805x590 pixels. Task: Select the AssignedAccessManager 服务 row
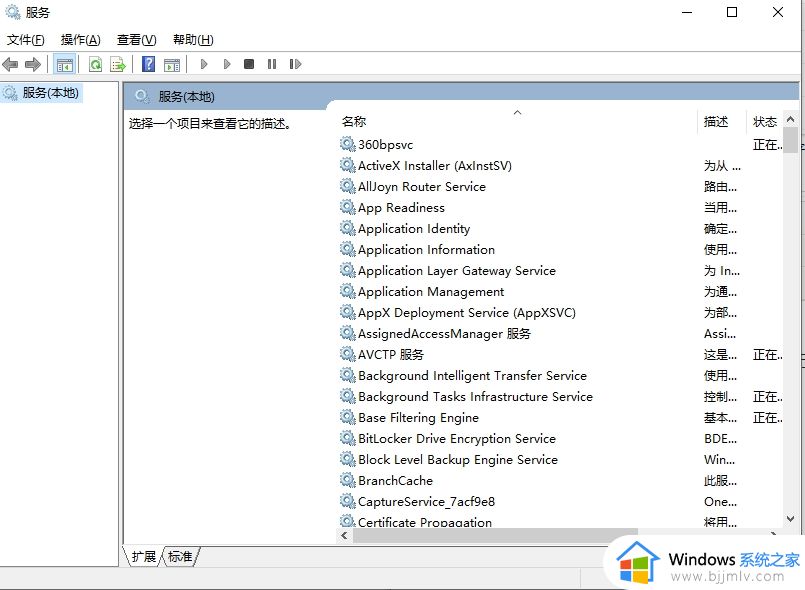pos(561,334)
